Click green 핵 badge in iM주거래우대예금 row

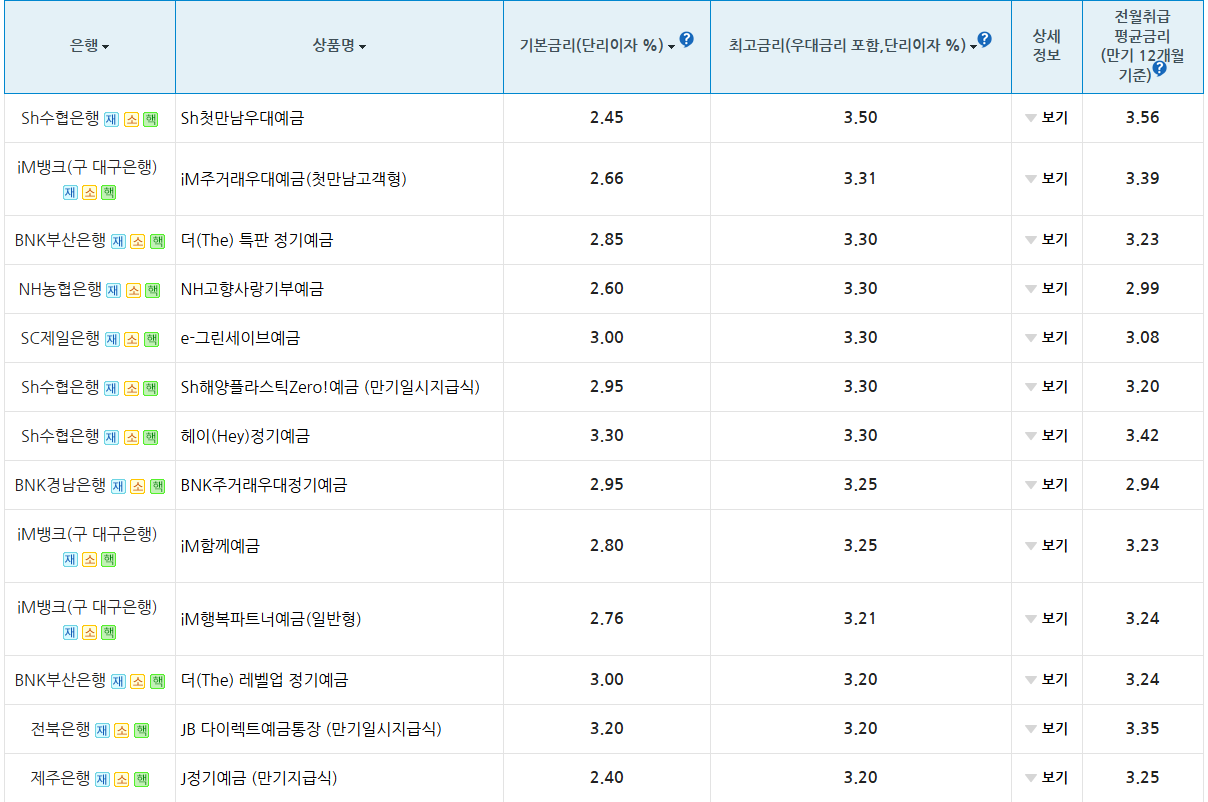pos(108,192)
